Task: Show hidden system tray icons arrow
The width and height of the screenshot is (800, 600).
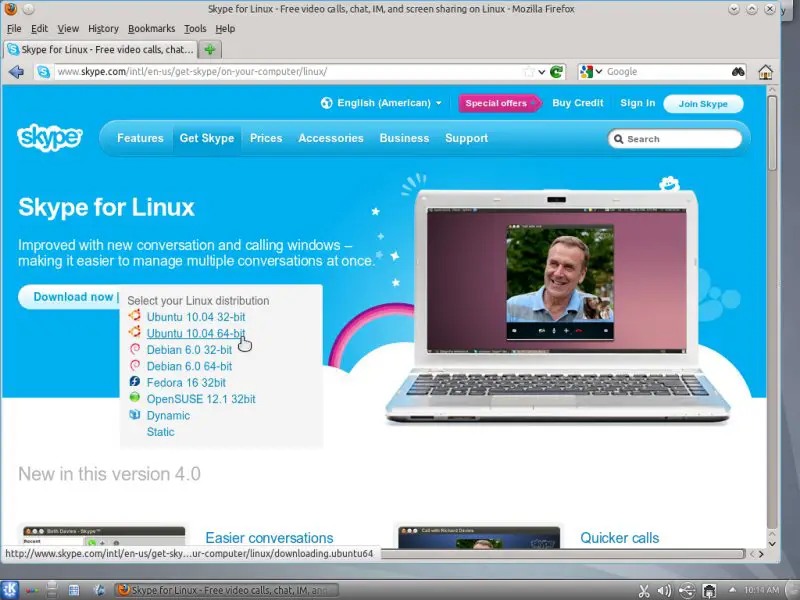Action: (x=732, y=590)
